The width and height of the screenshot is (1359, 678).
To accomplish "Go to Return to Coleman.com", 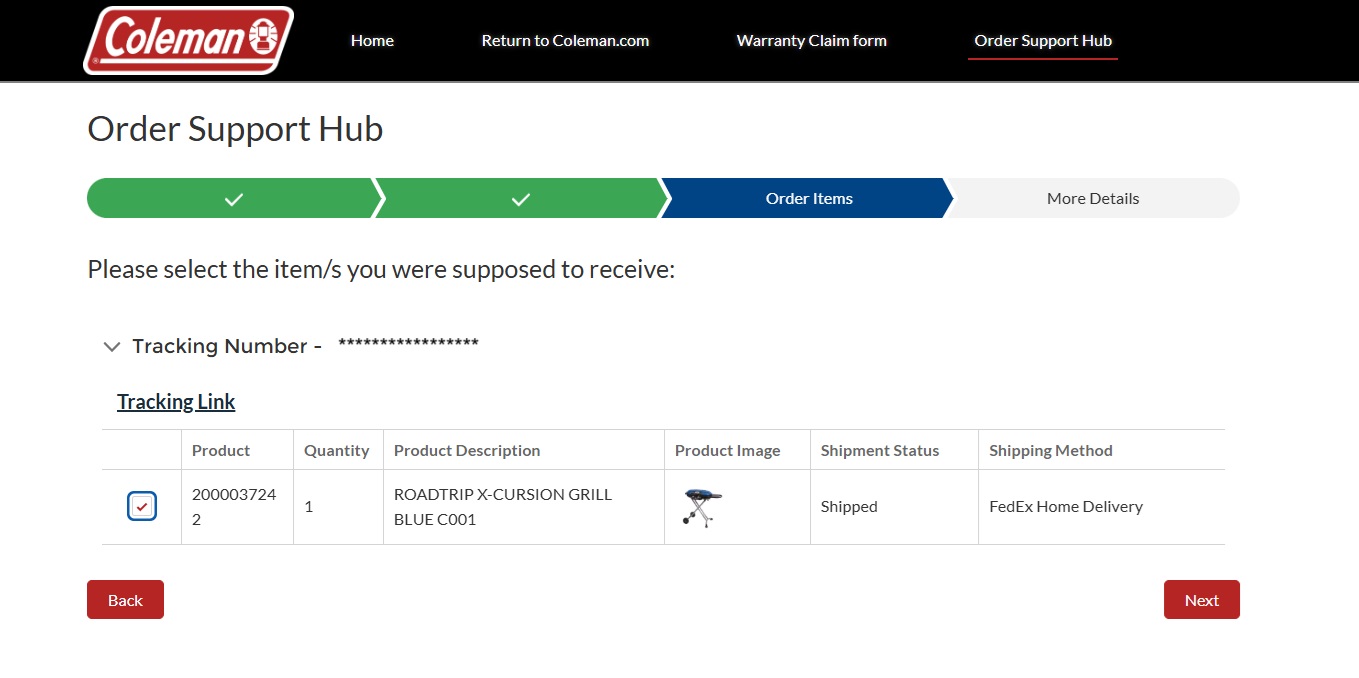I will pos(565,41).
